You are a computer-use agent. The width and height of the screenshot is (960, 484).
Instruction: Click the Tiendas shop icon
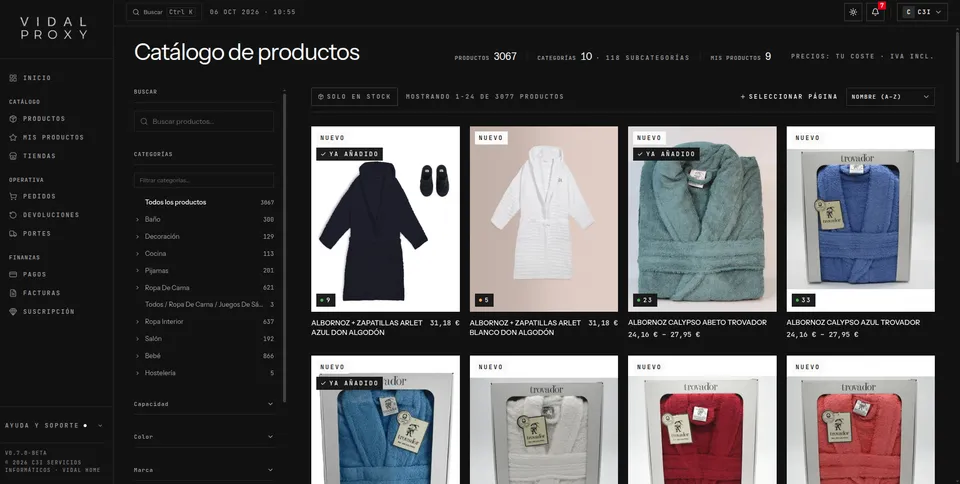click(x=13, y=156)
